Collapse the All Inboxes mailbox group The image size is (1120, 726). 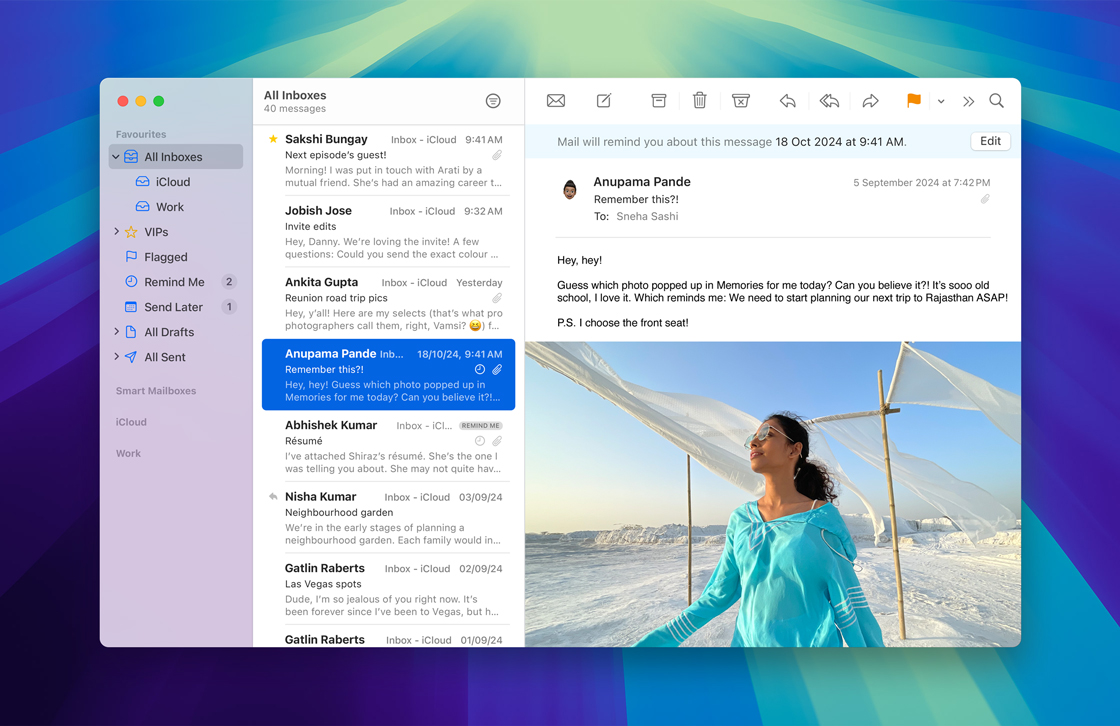pos(116,157)
